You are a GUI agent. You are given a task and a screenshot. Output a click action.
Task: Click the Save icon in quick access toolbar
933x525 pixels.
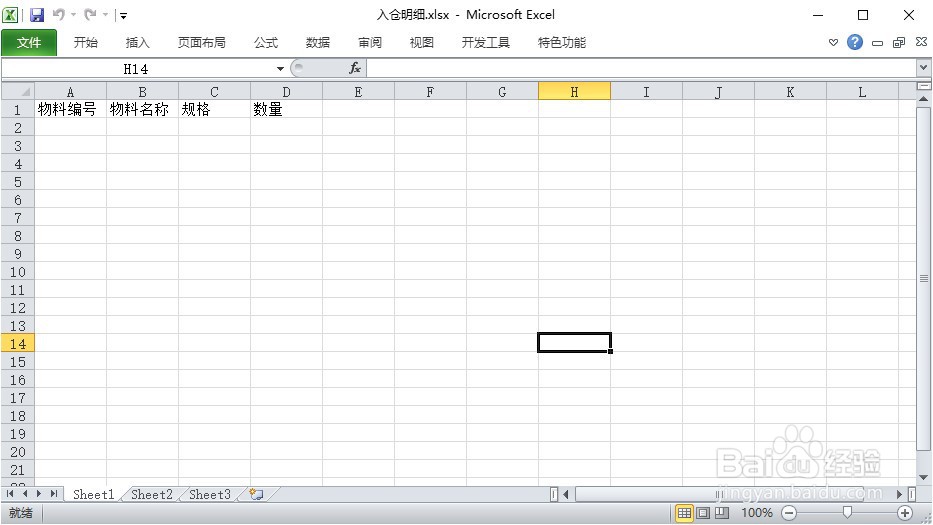(37, 15)
